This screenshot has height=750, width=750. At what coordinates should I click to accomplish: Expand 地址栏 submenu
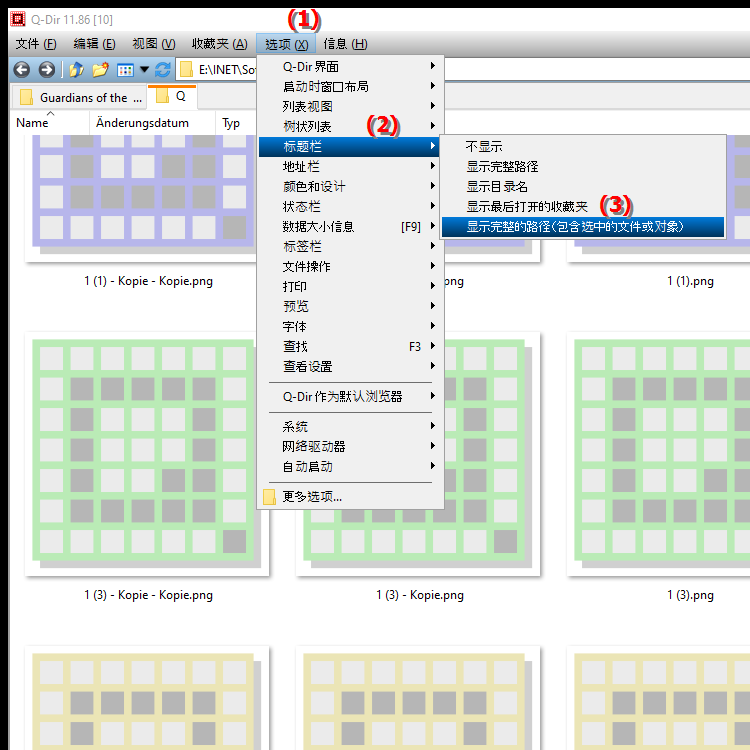(x=351, y=166)
